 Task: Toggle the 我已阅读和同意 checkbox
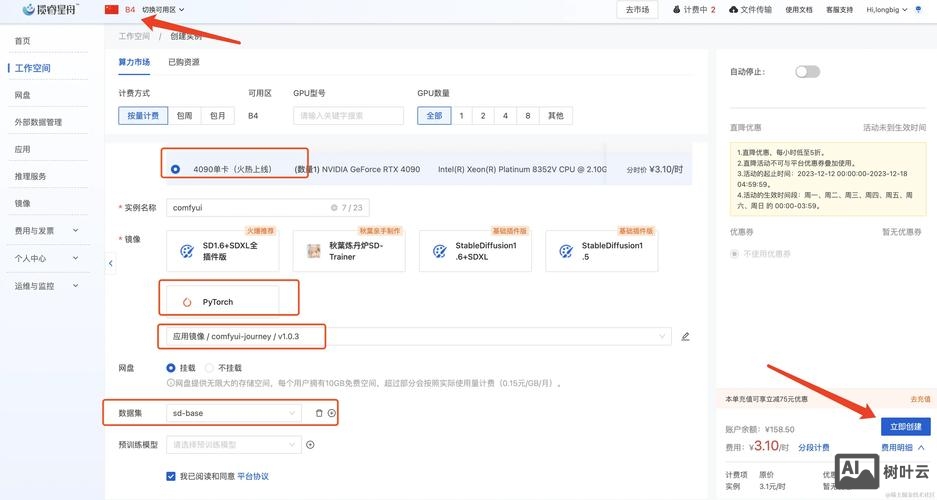tap(171, 476)
